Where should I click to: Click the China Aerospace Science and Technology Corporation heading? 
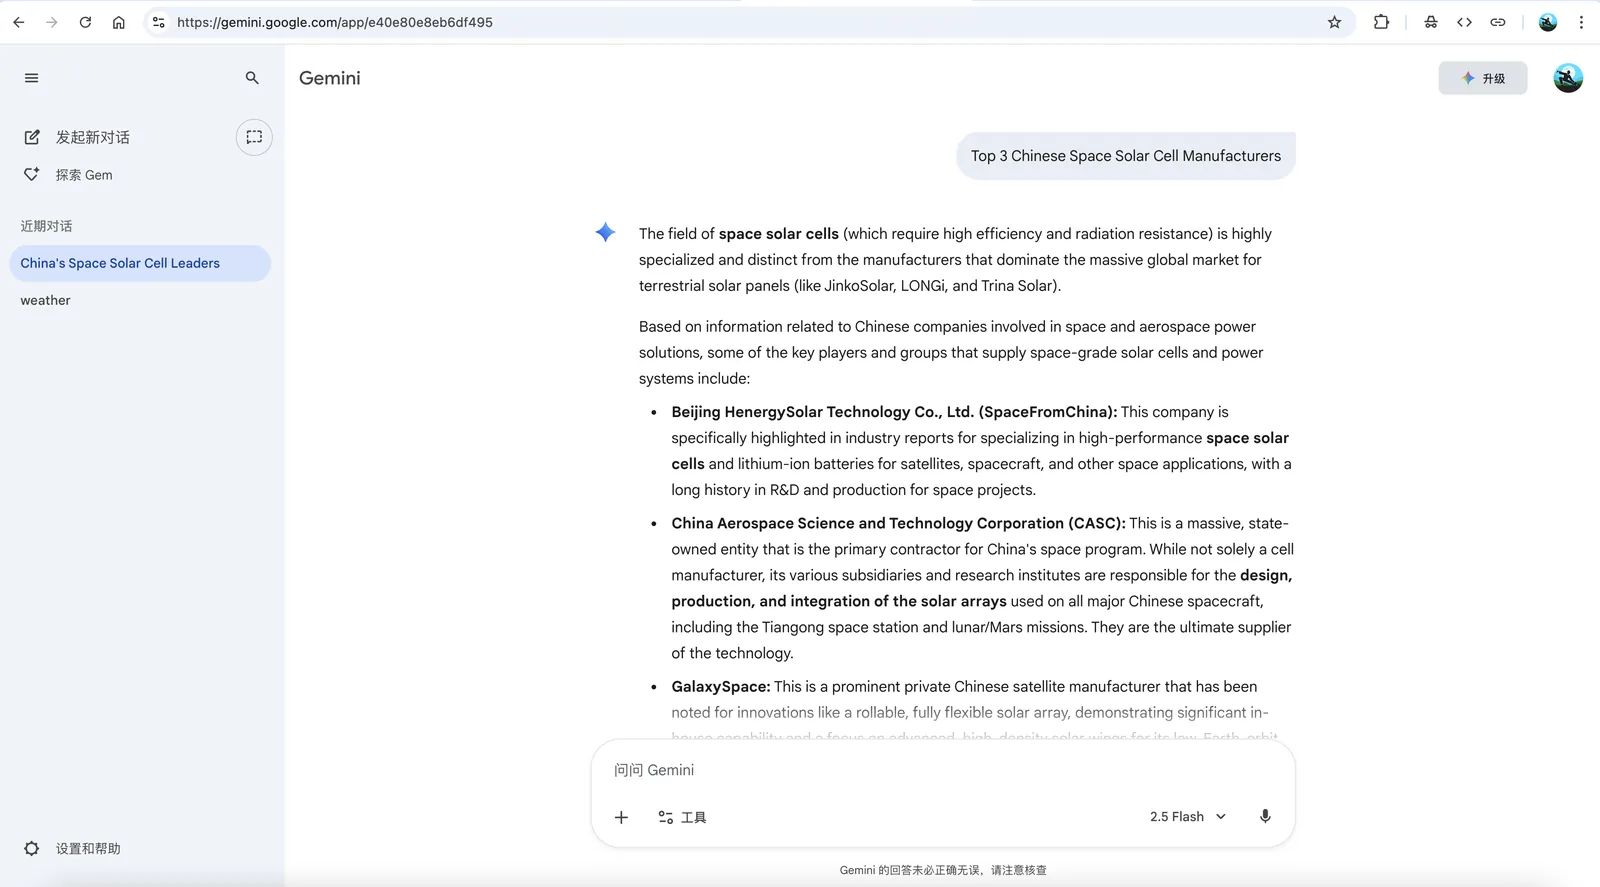pyautogui.click(x=898, y=523)
